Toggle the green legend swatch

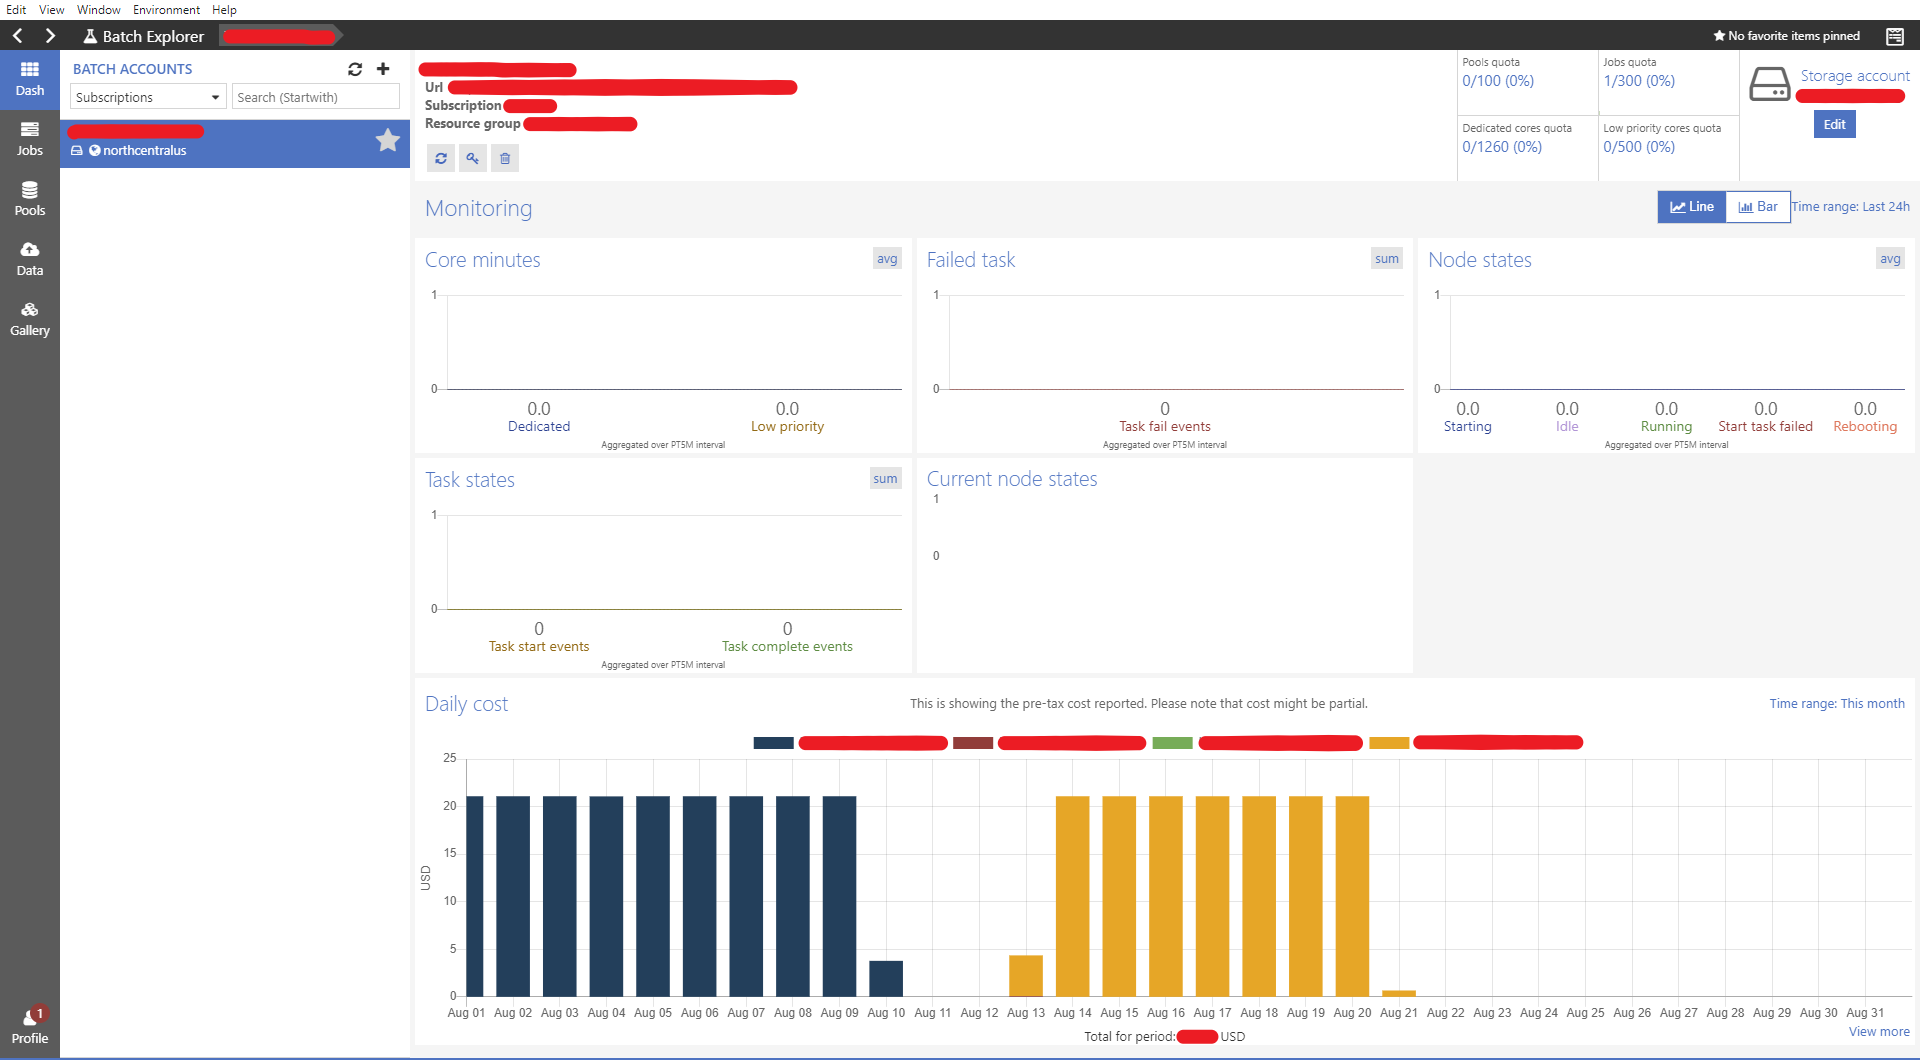click(1172, 743)
